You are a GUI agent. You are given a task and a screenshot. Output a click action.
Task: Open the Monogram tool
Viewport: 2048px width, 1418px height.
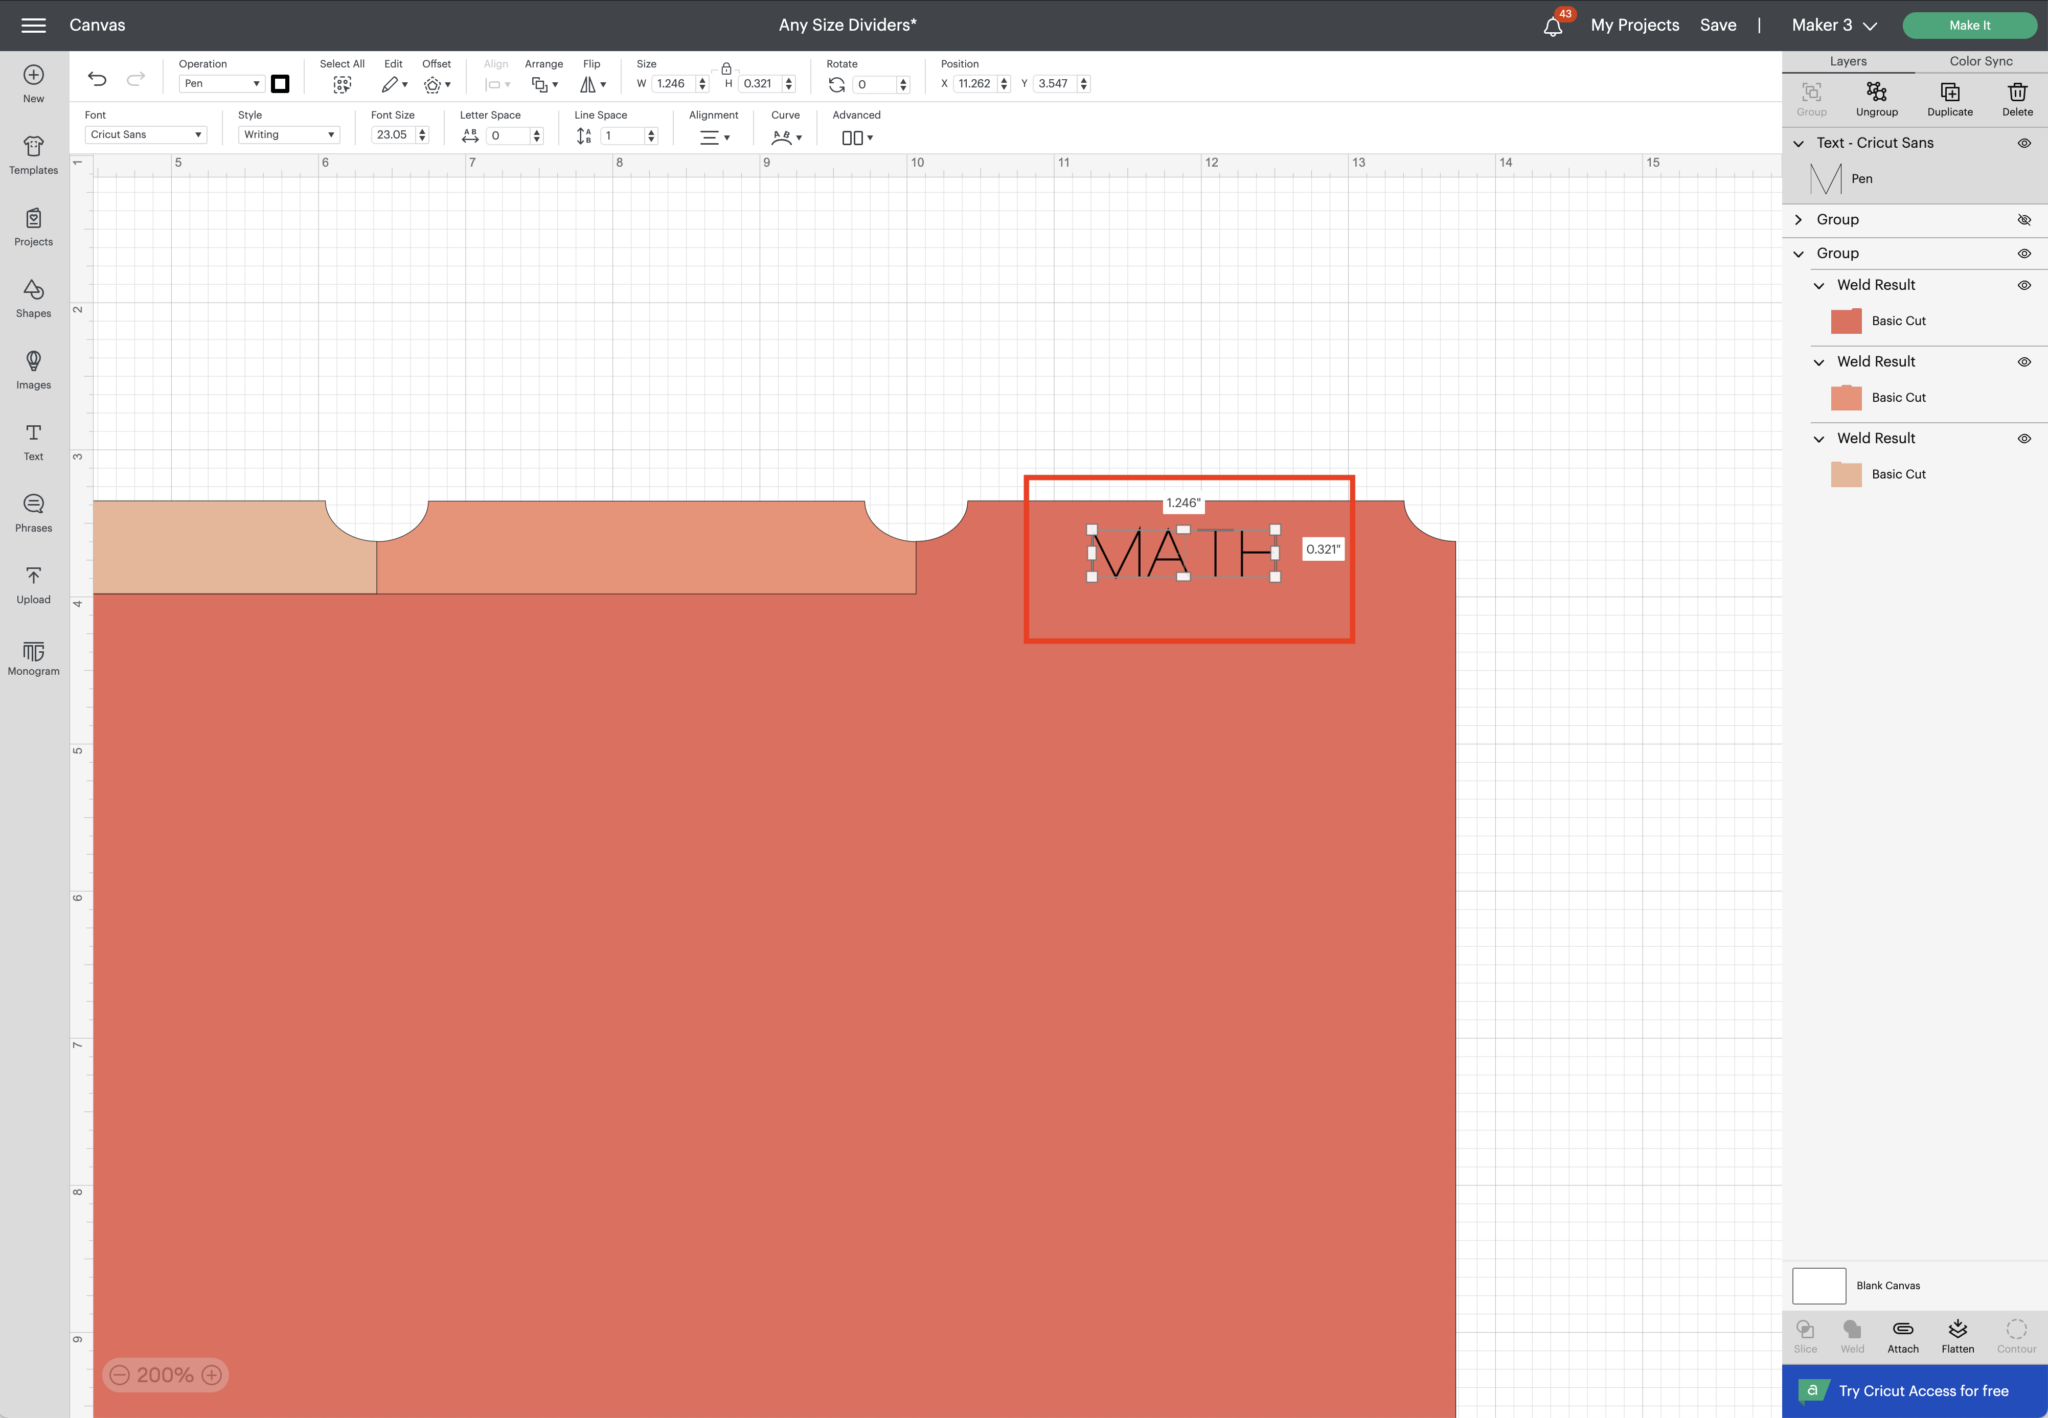click(33, 657)
